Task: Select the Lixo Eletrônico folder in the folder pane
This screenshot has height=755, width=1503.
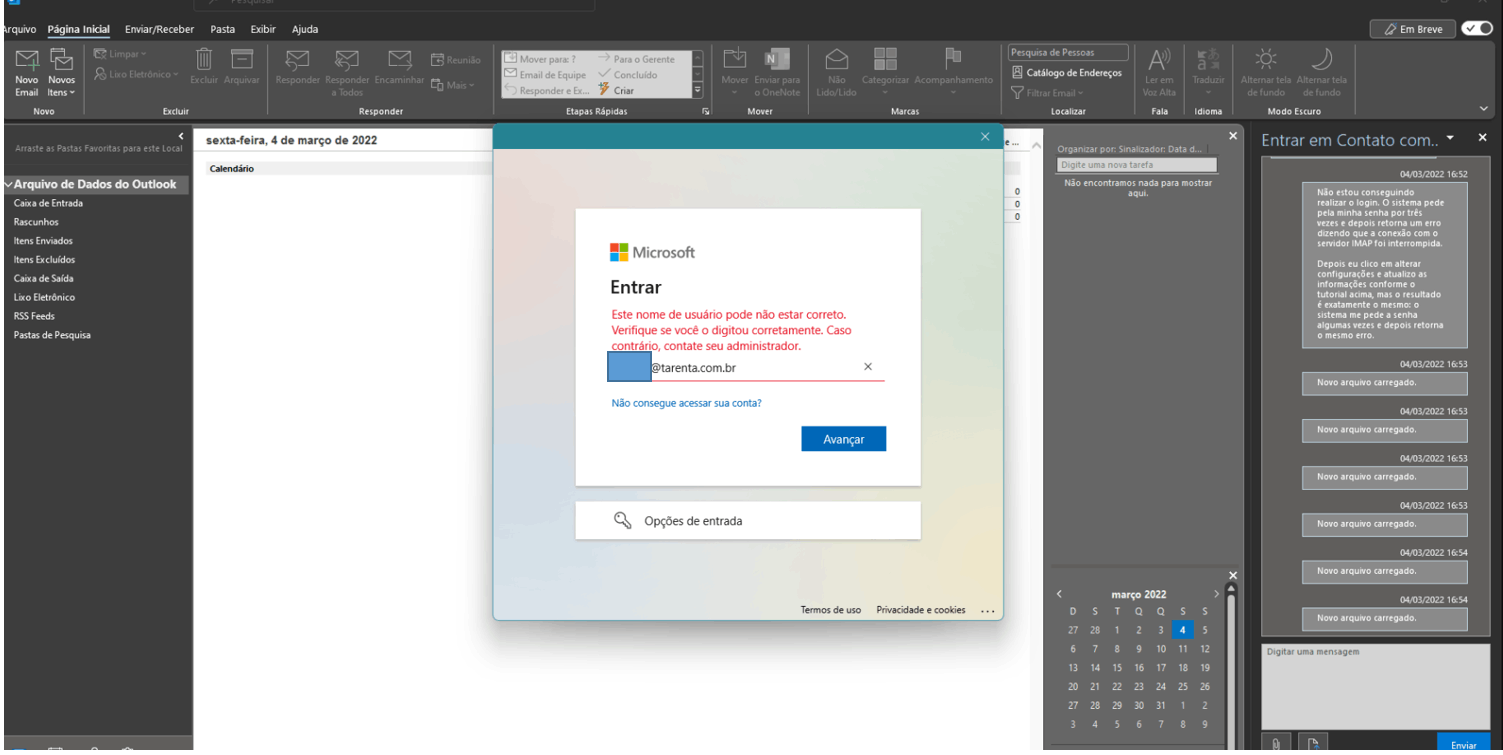Action: point(44,298)
